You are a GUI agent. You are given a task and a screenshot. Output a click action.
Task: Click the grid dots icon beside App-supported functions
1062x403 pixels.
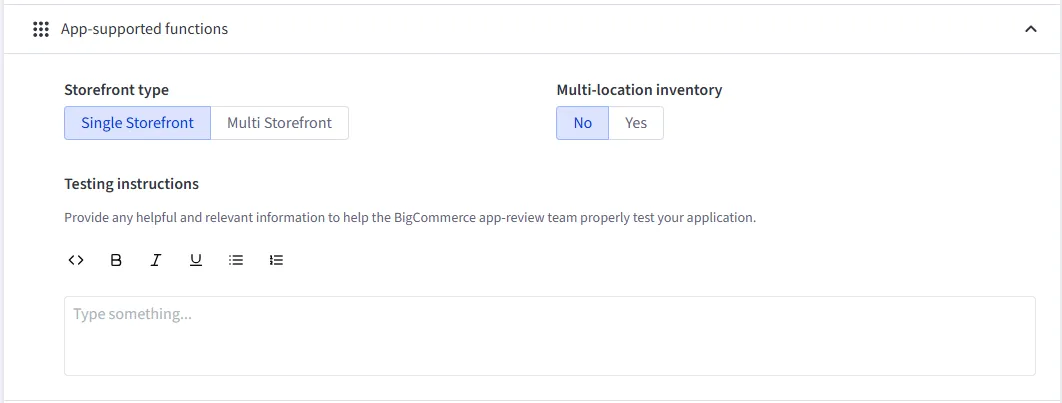click(x=41, y=29)
